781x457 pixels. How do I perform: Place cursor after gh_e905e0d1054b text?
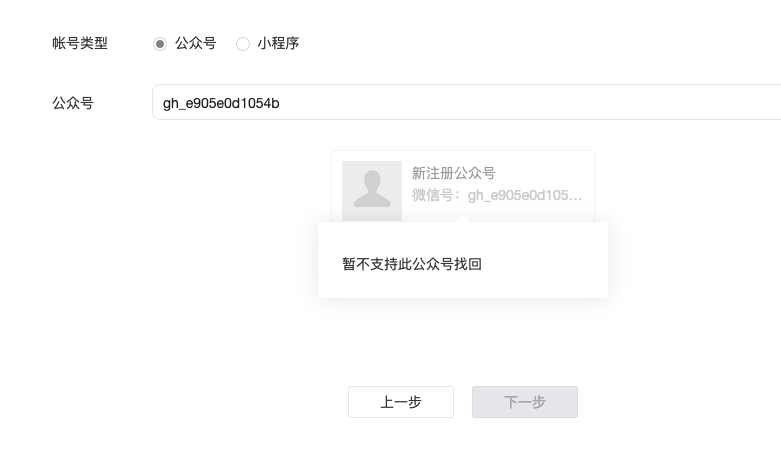[280, 103]
